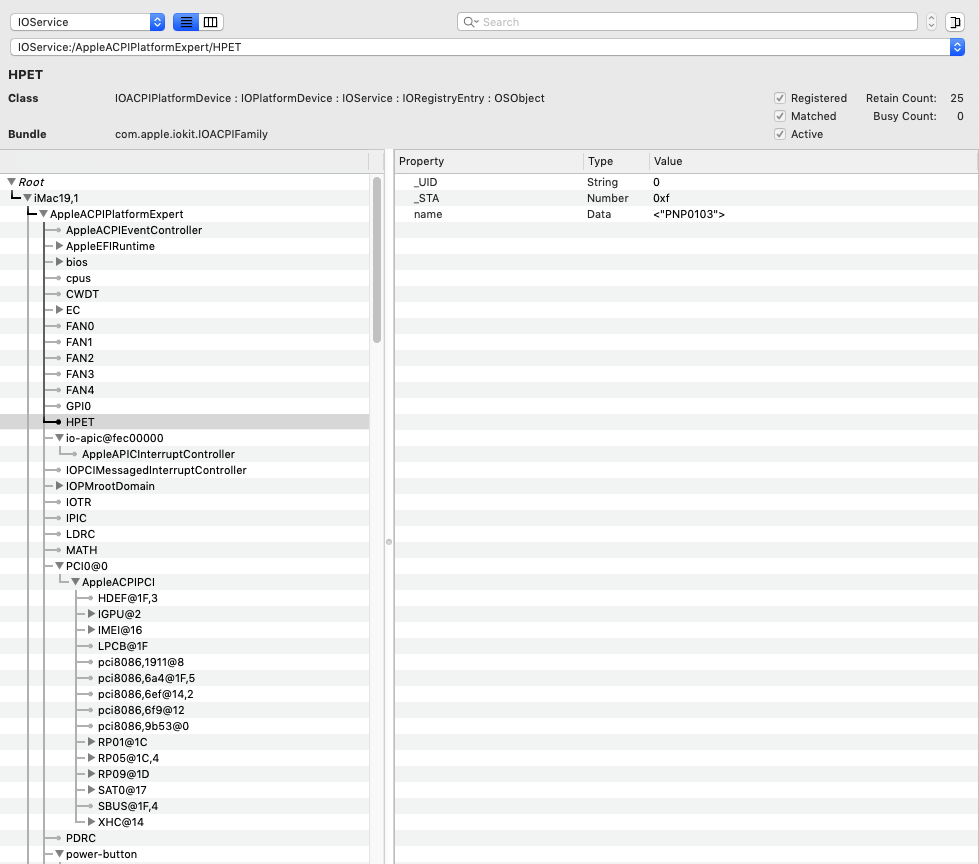Click the Registered checkbox

coord(780,98)
